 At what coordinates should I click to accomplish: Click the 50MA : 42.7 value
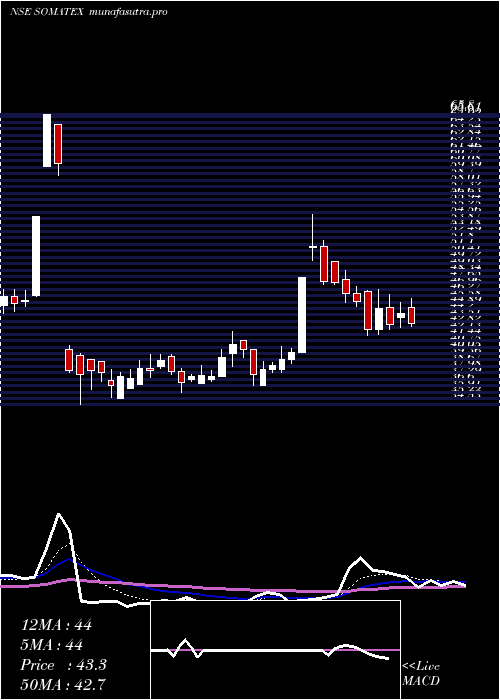(63, 684)
